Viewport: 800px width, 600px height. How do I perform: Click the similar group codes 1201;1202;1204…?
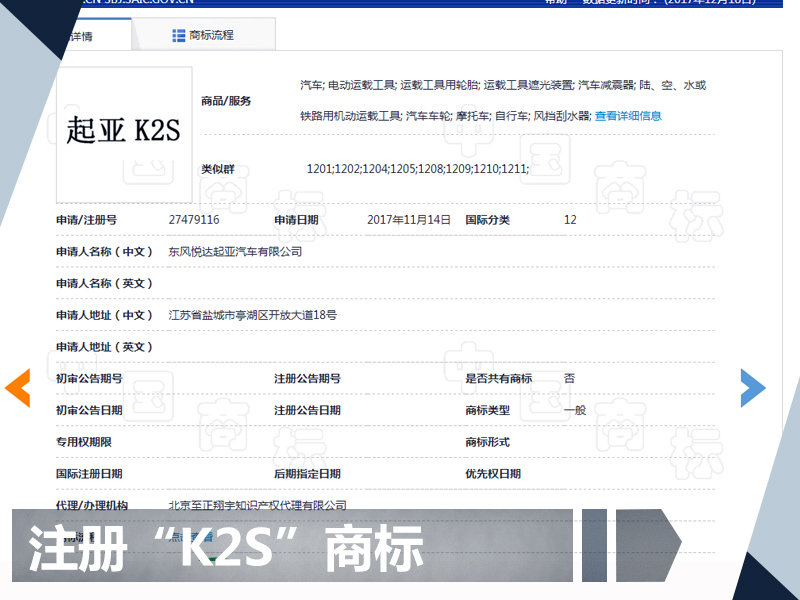[x=418, y=169]
